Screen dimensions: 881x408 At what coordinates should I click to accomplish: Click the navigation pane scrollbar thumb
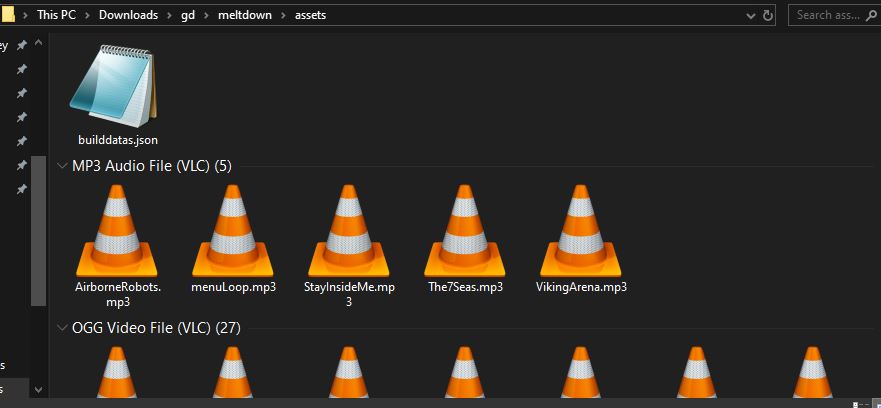[38, 231]
